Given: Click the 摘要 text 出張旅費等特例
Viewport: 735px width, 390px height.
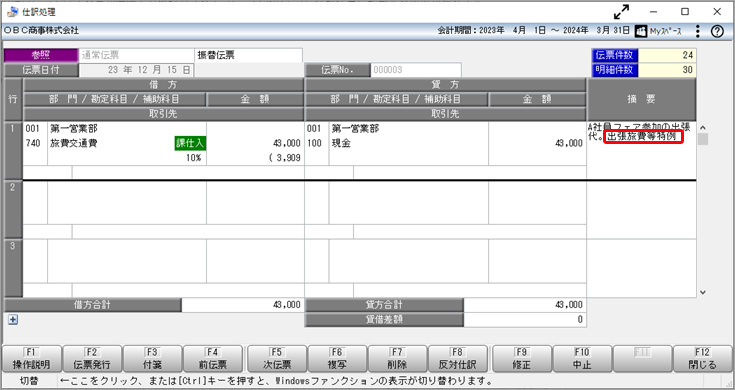Looking at the screenshot, I should (x=641, y=137).
